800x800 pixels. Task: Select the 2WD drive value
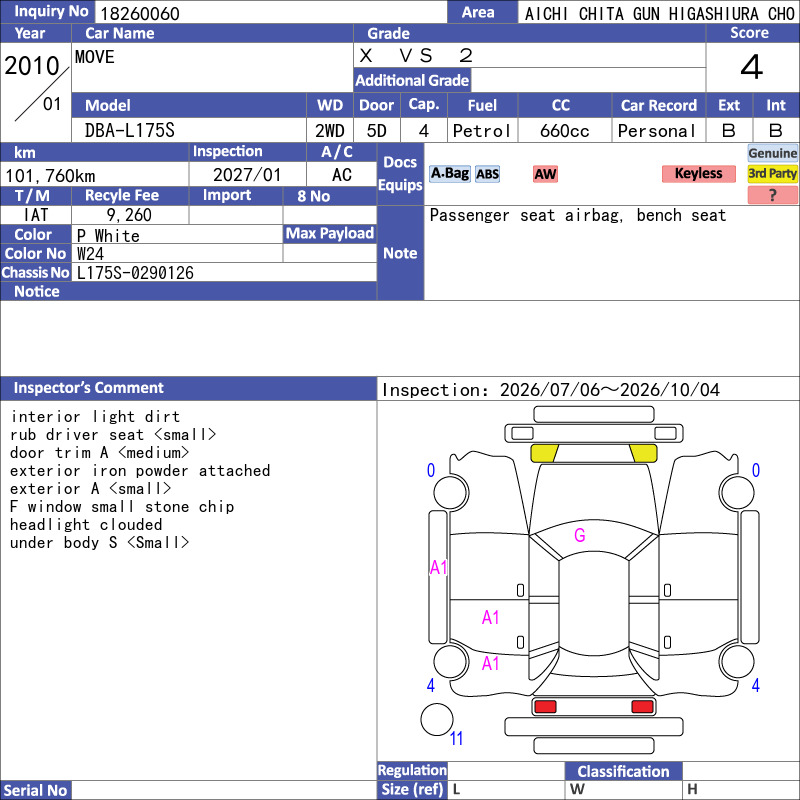click(330, 131)
